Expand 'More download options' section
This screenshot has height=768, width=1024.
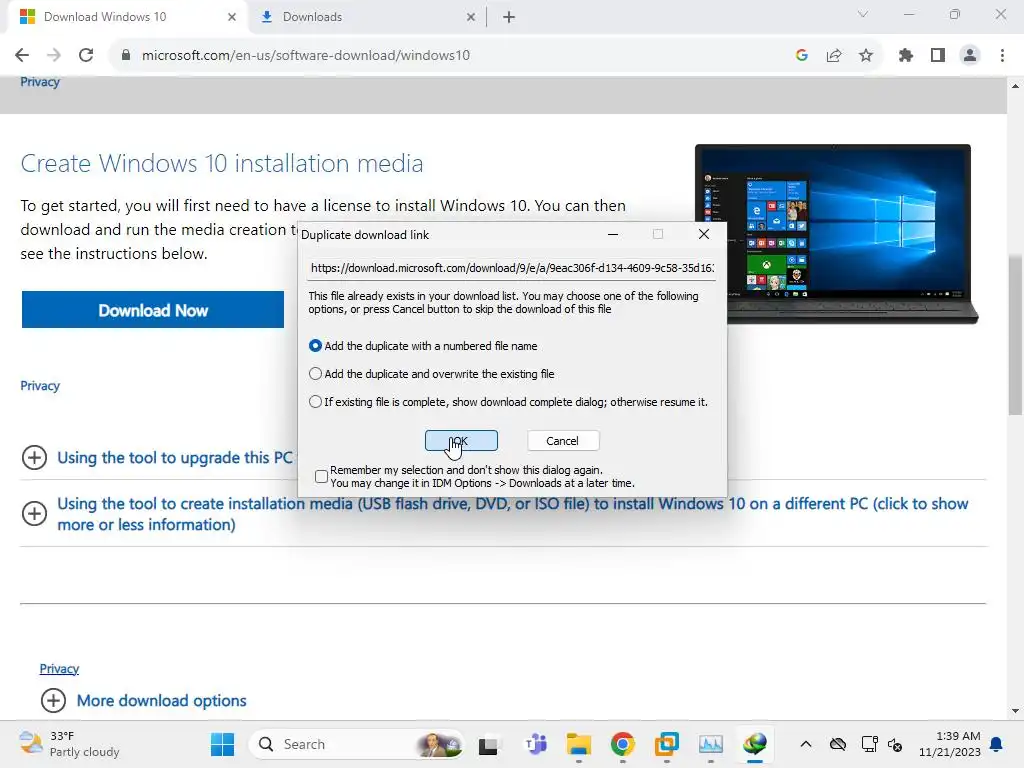[161, 701]
